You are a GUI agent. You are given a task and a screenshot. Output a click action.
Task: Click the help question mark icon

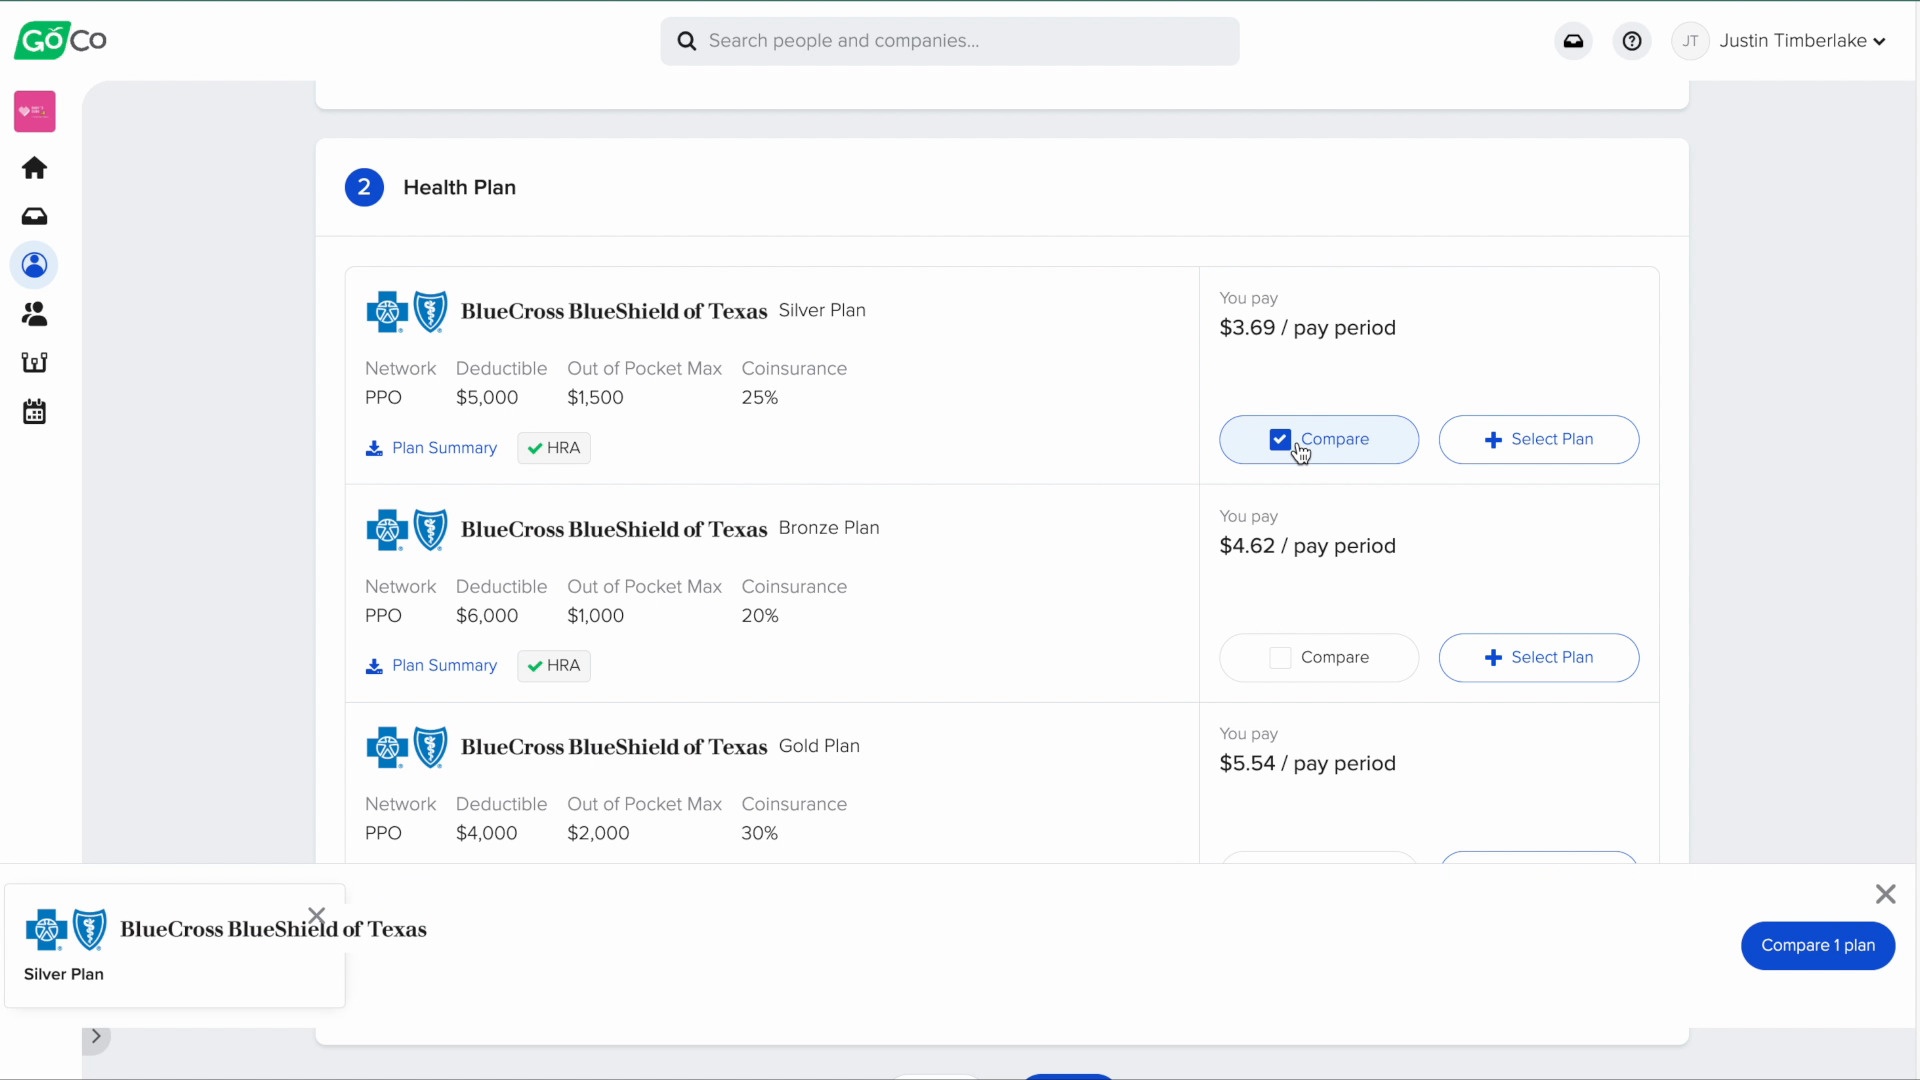point(1632,41)
